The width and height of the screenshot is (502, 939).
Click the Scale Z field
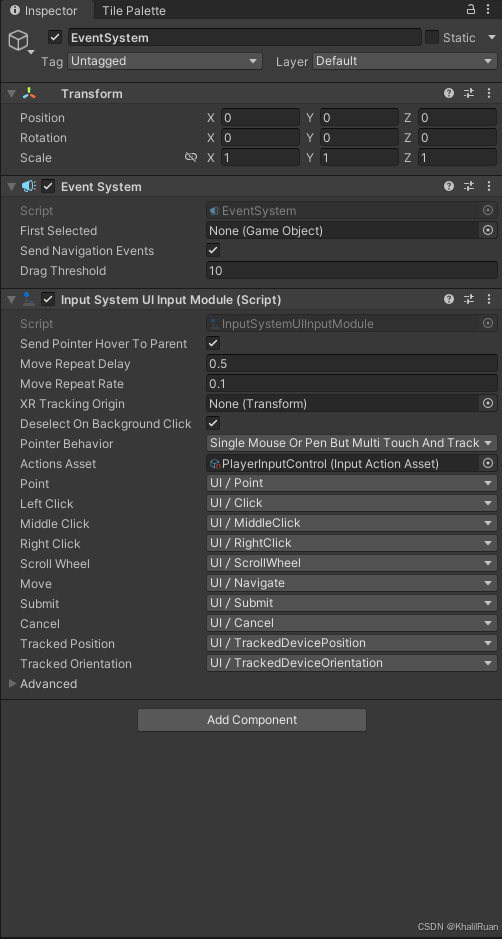[x=458, y=157]
